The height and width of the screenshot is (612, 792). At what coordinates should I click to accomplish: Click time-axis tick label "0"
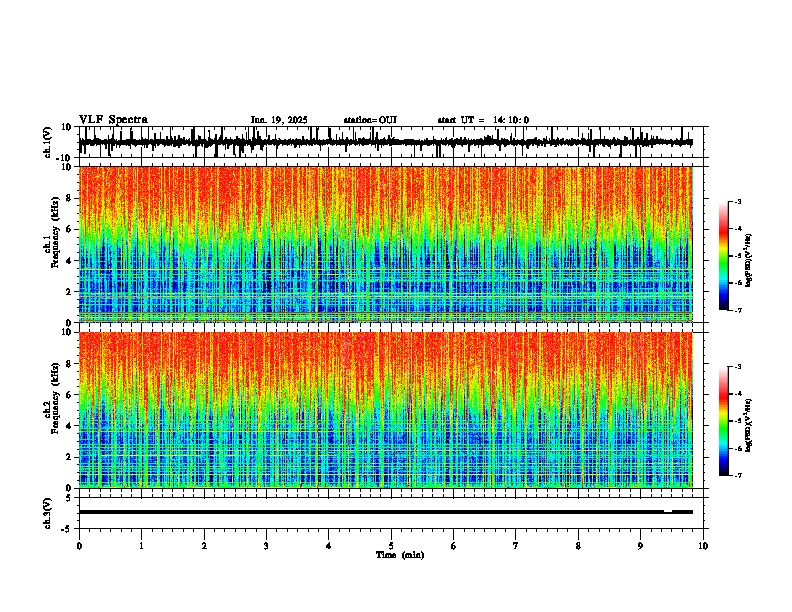(x=79, y=546)
